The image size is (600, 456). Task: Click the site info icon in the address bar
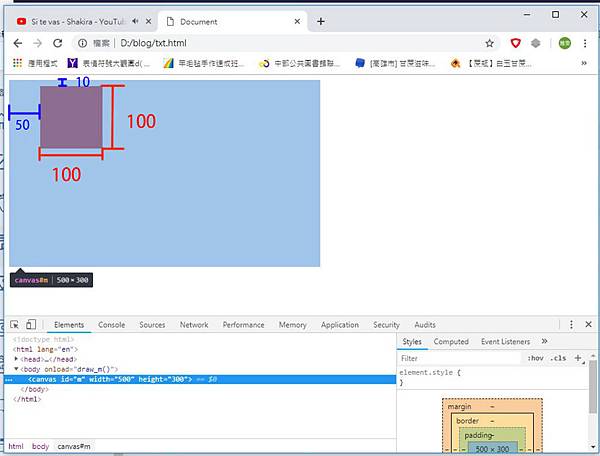(x=82, y=43)
